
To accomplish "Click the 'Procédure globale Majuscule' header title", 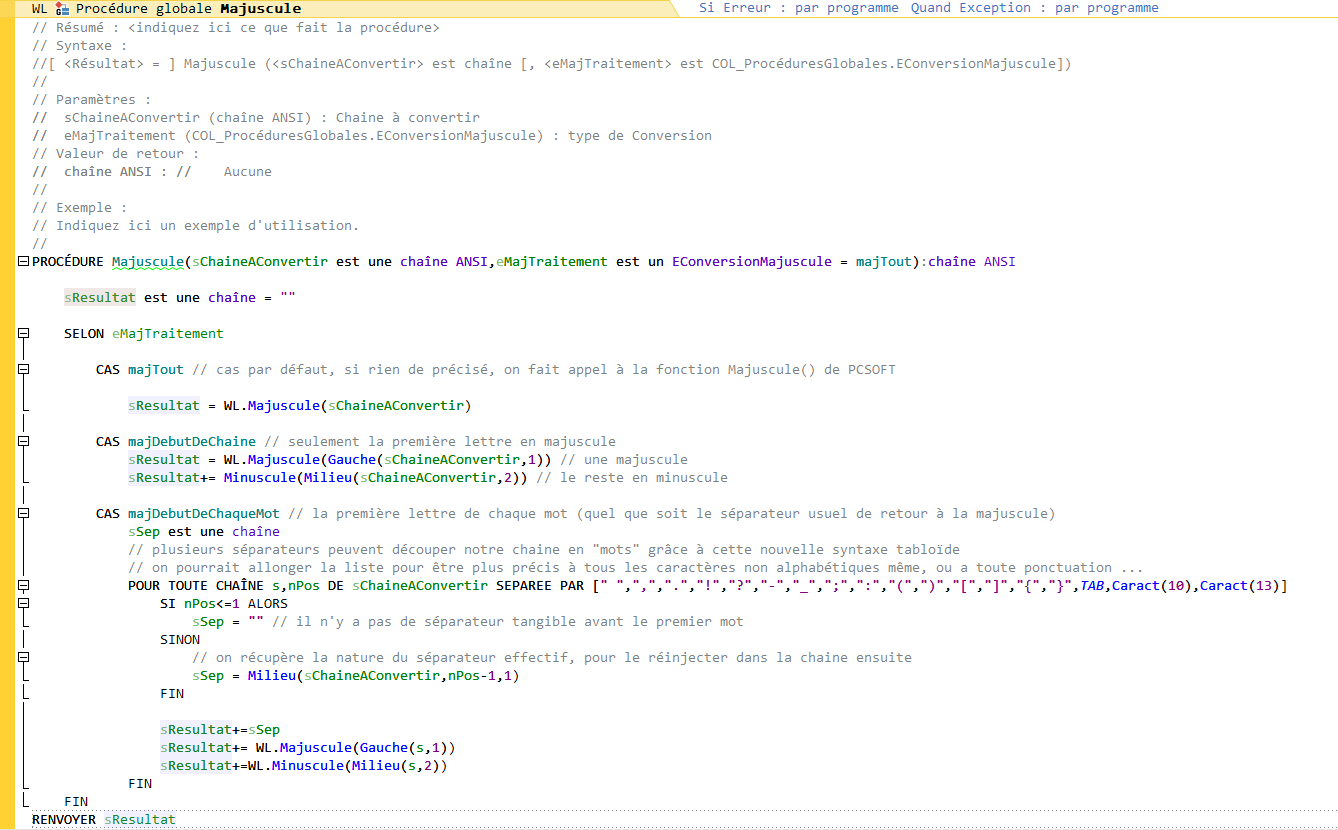I will 188,8.
